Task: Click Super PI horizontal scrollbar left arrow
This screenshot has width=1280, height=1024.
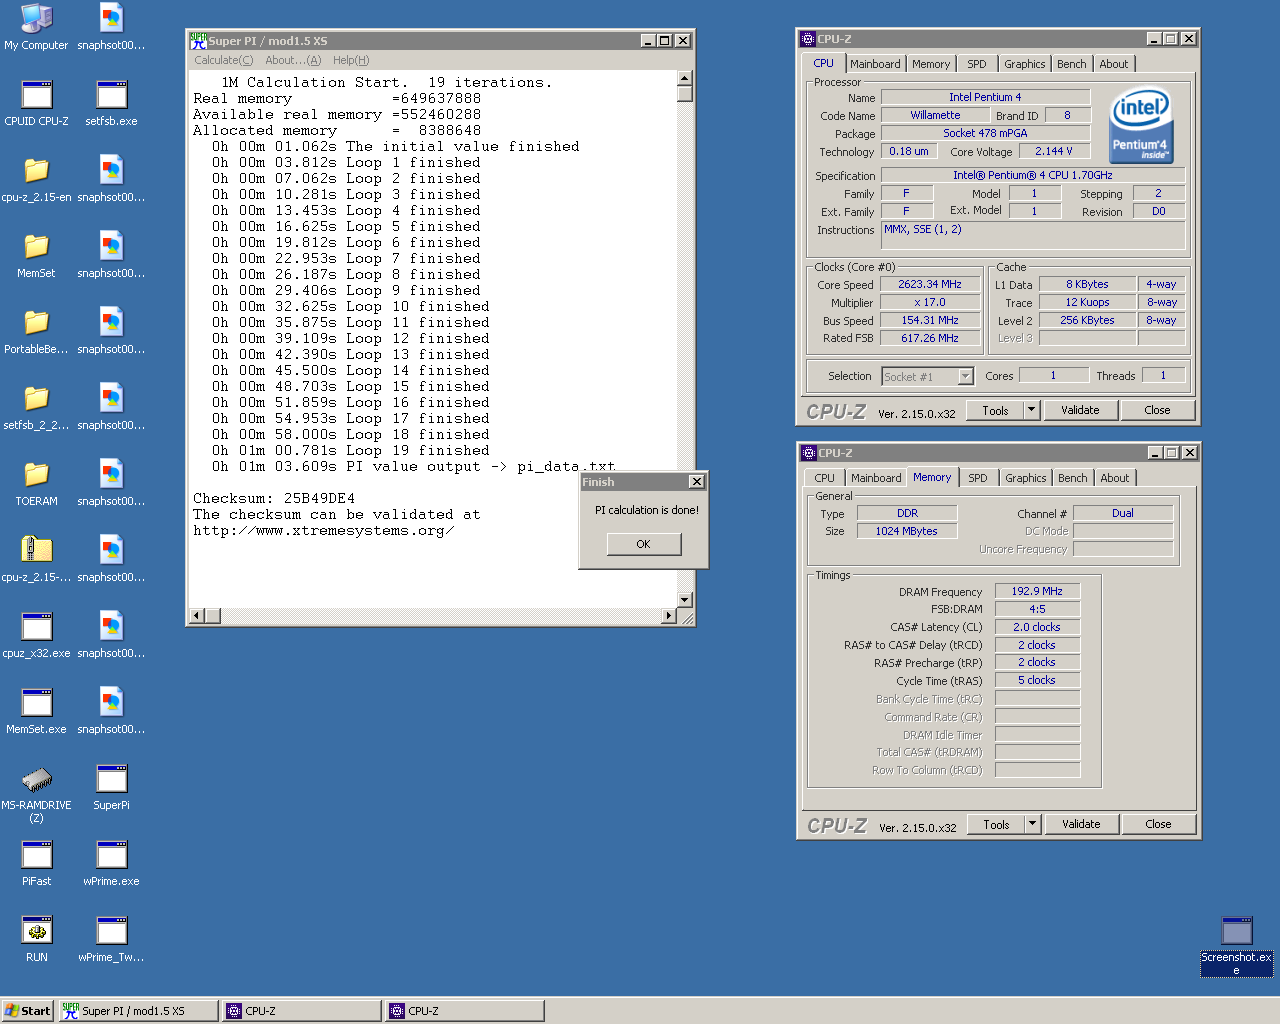Action: coord(196,616)
